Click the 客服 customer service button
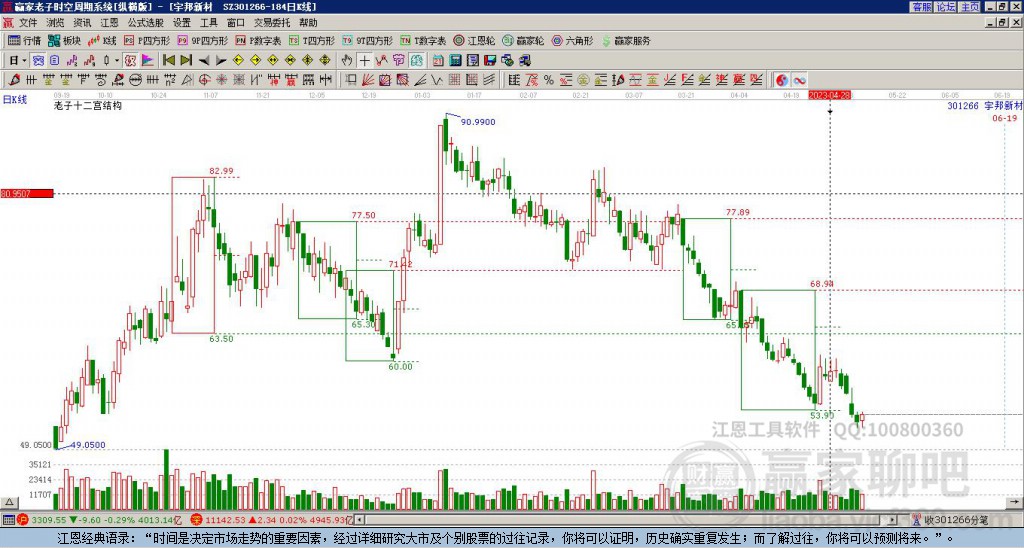Viewport: 1024px width, 548px height. point(921,7)
